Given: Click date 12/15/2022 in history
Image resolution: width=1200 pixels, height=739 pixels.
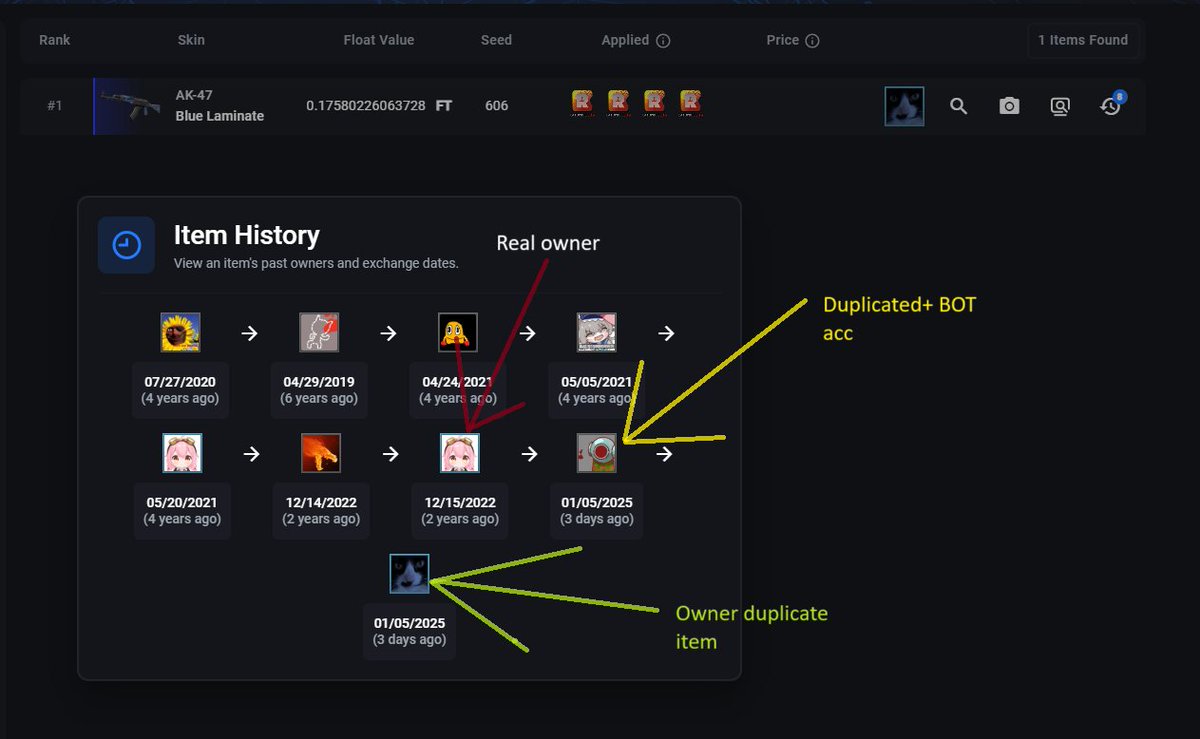Looking at the screenshot, I should click(460, 502).
